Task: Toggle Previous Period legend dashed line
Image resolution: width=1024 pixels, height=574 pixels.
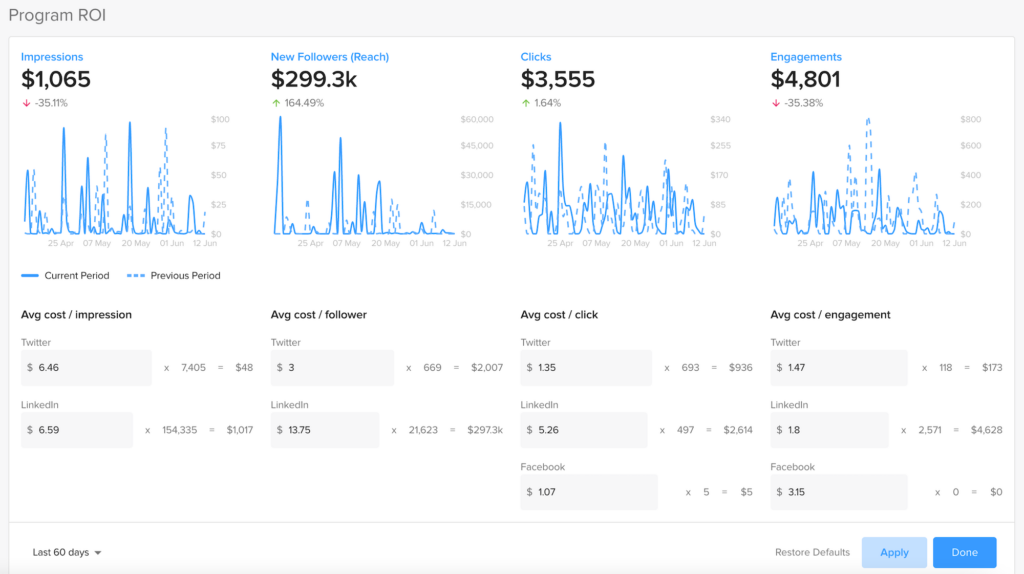Action: coord(136,275)
